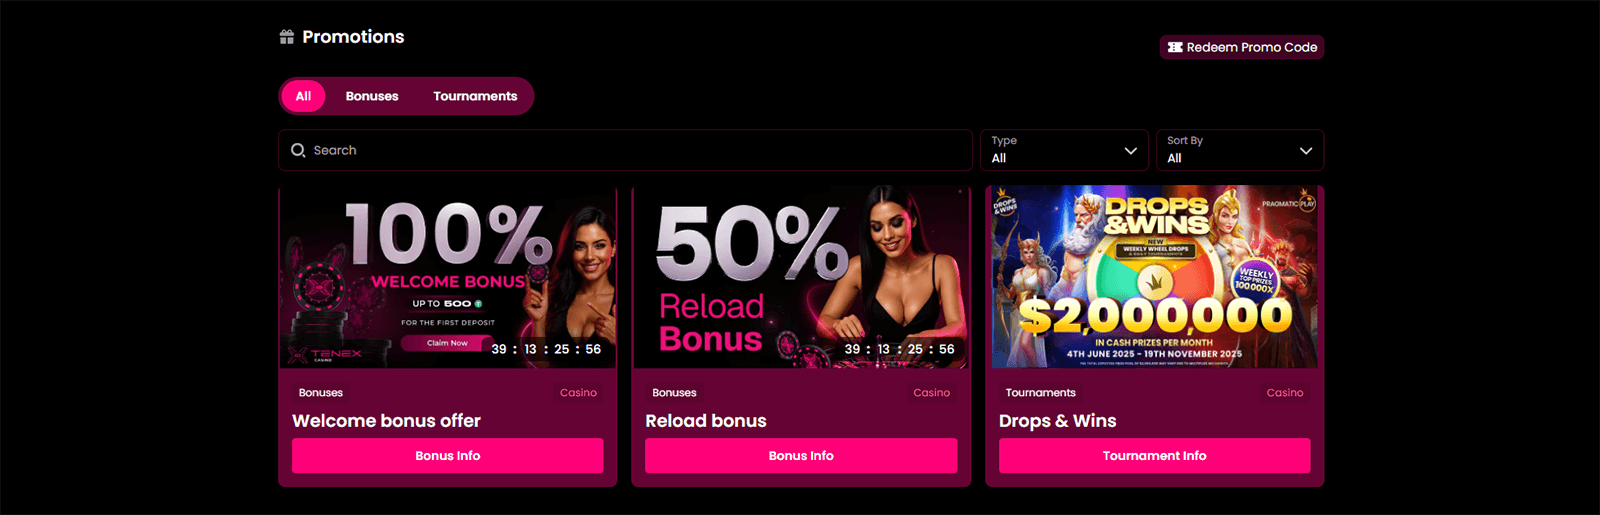Click the small Claim Now pill on welcome banner
Screen dimensions: 1600x515
[x=447, y=343]
